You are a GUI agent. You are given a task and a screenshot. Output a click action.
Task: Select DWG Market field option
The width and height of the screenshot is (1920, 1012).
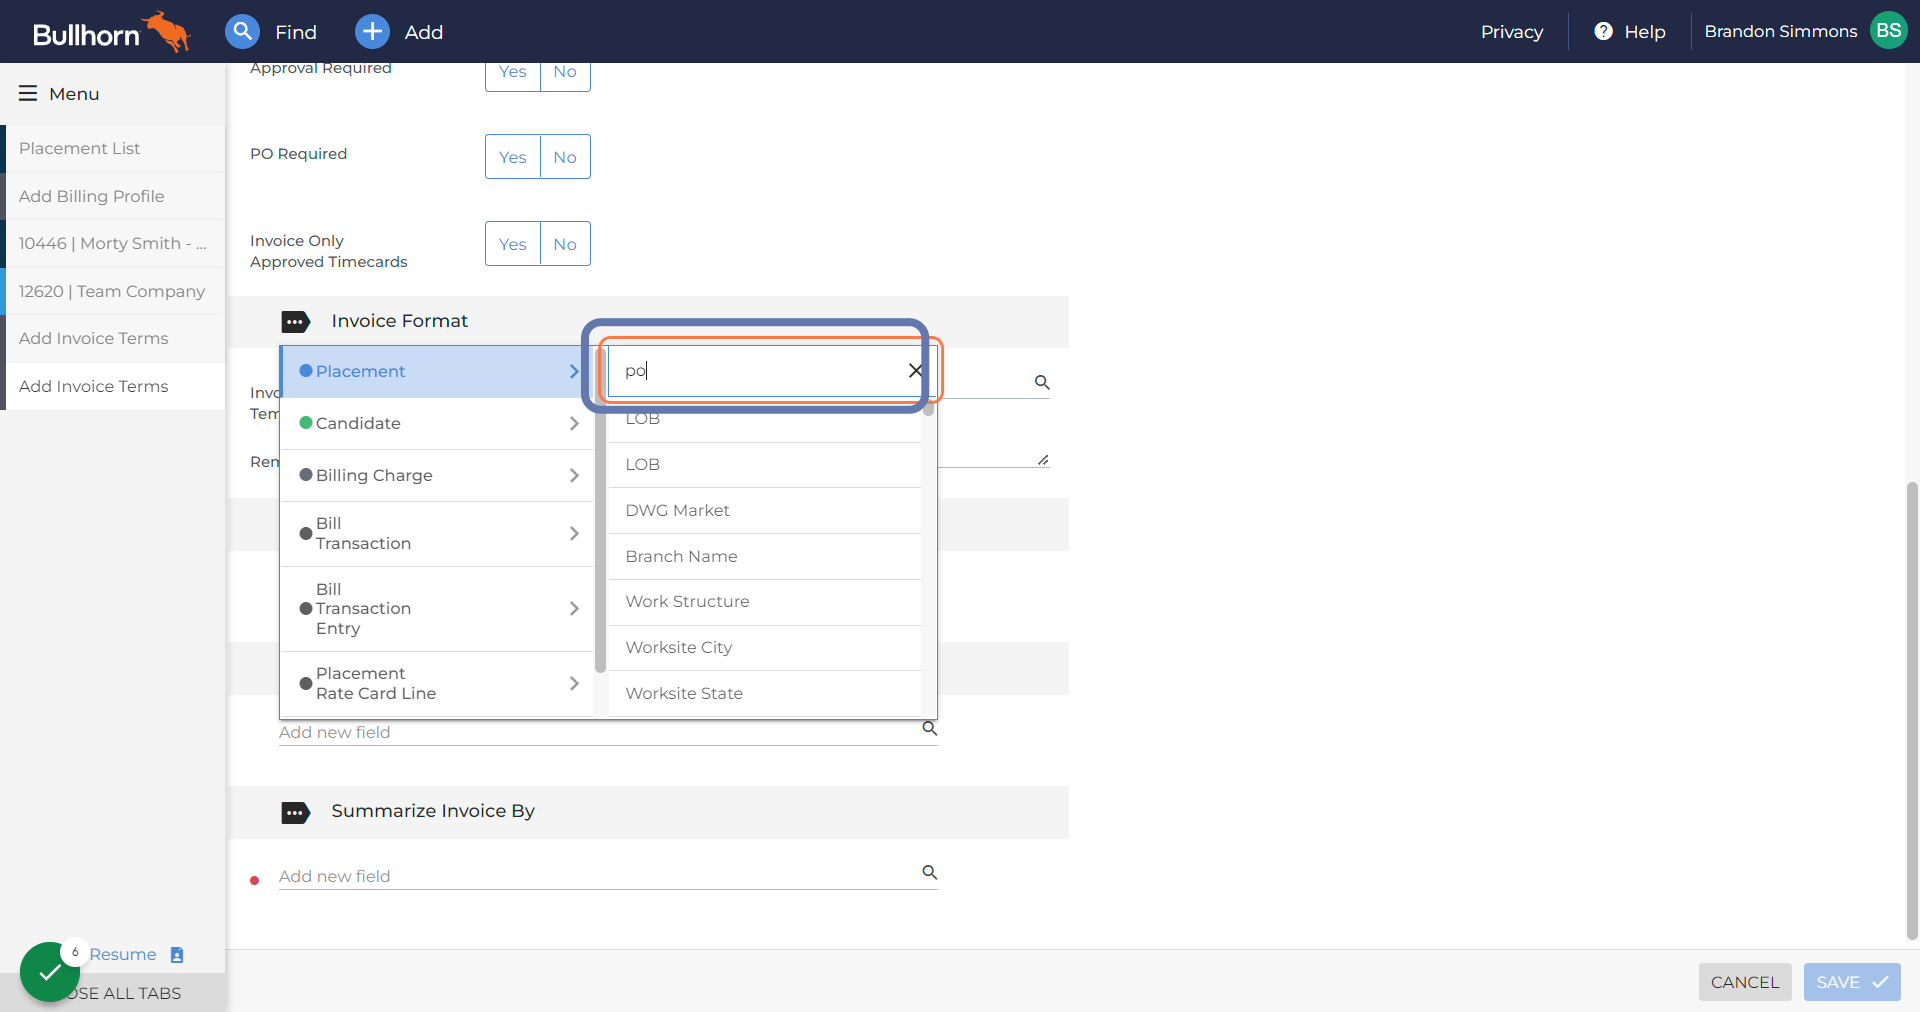point(765,510)
